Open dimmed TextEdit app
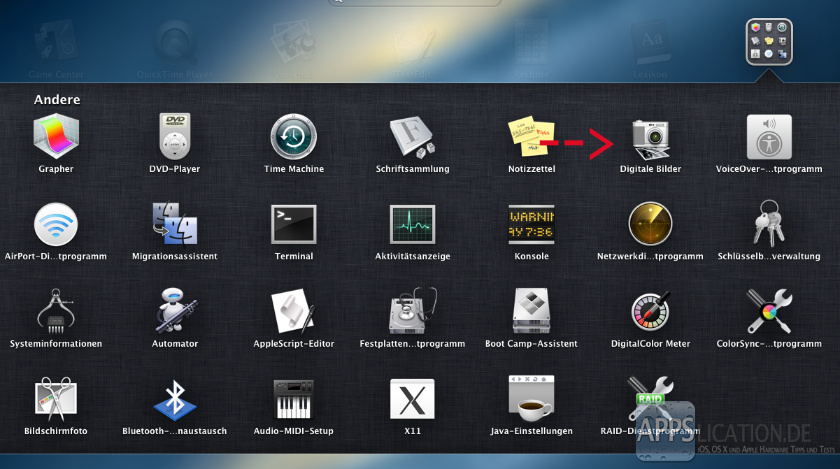The width and height of the screenshot is (840, 469). (412, 43)
